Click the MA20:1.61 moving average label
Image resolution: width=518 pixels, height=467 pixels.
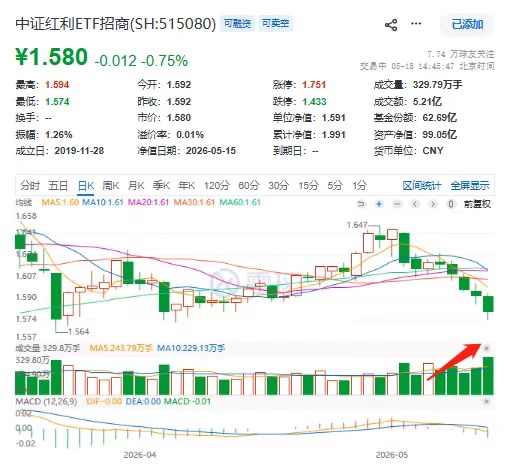tap(149, 202)
